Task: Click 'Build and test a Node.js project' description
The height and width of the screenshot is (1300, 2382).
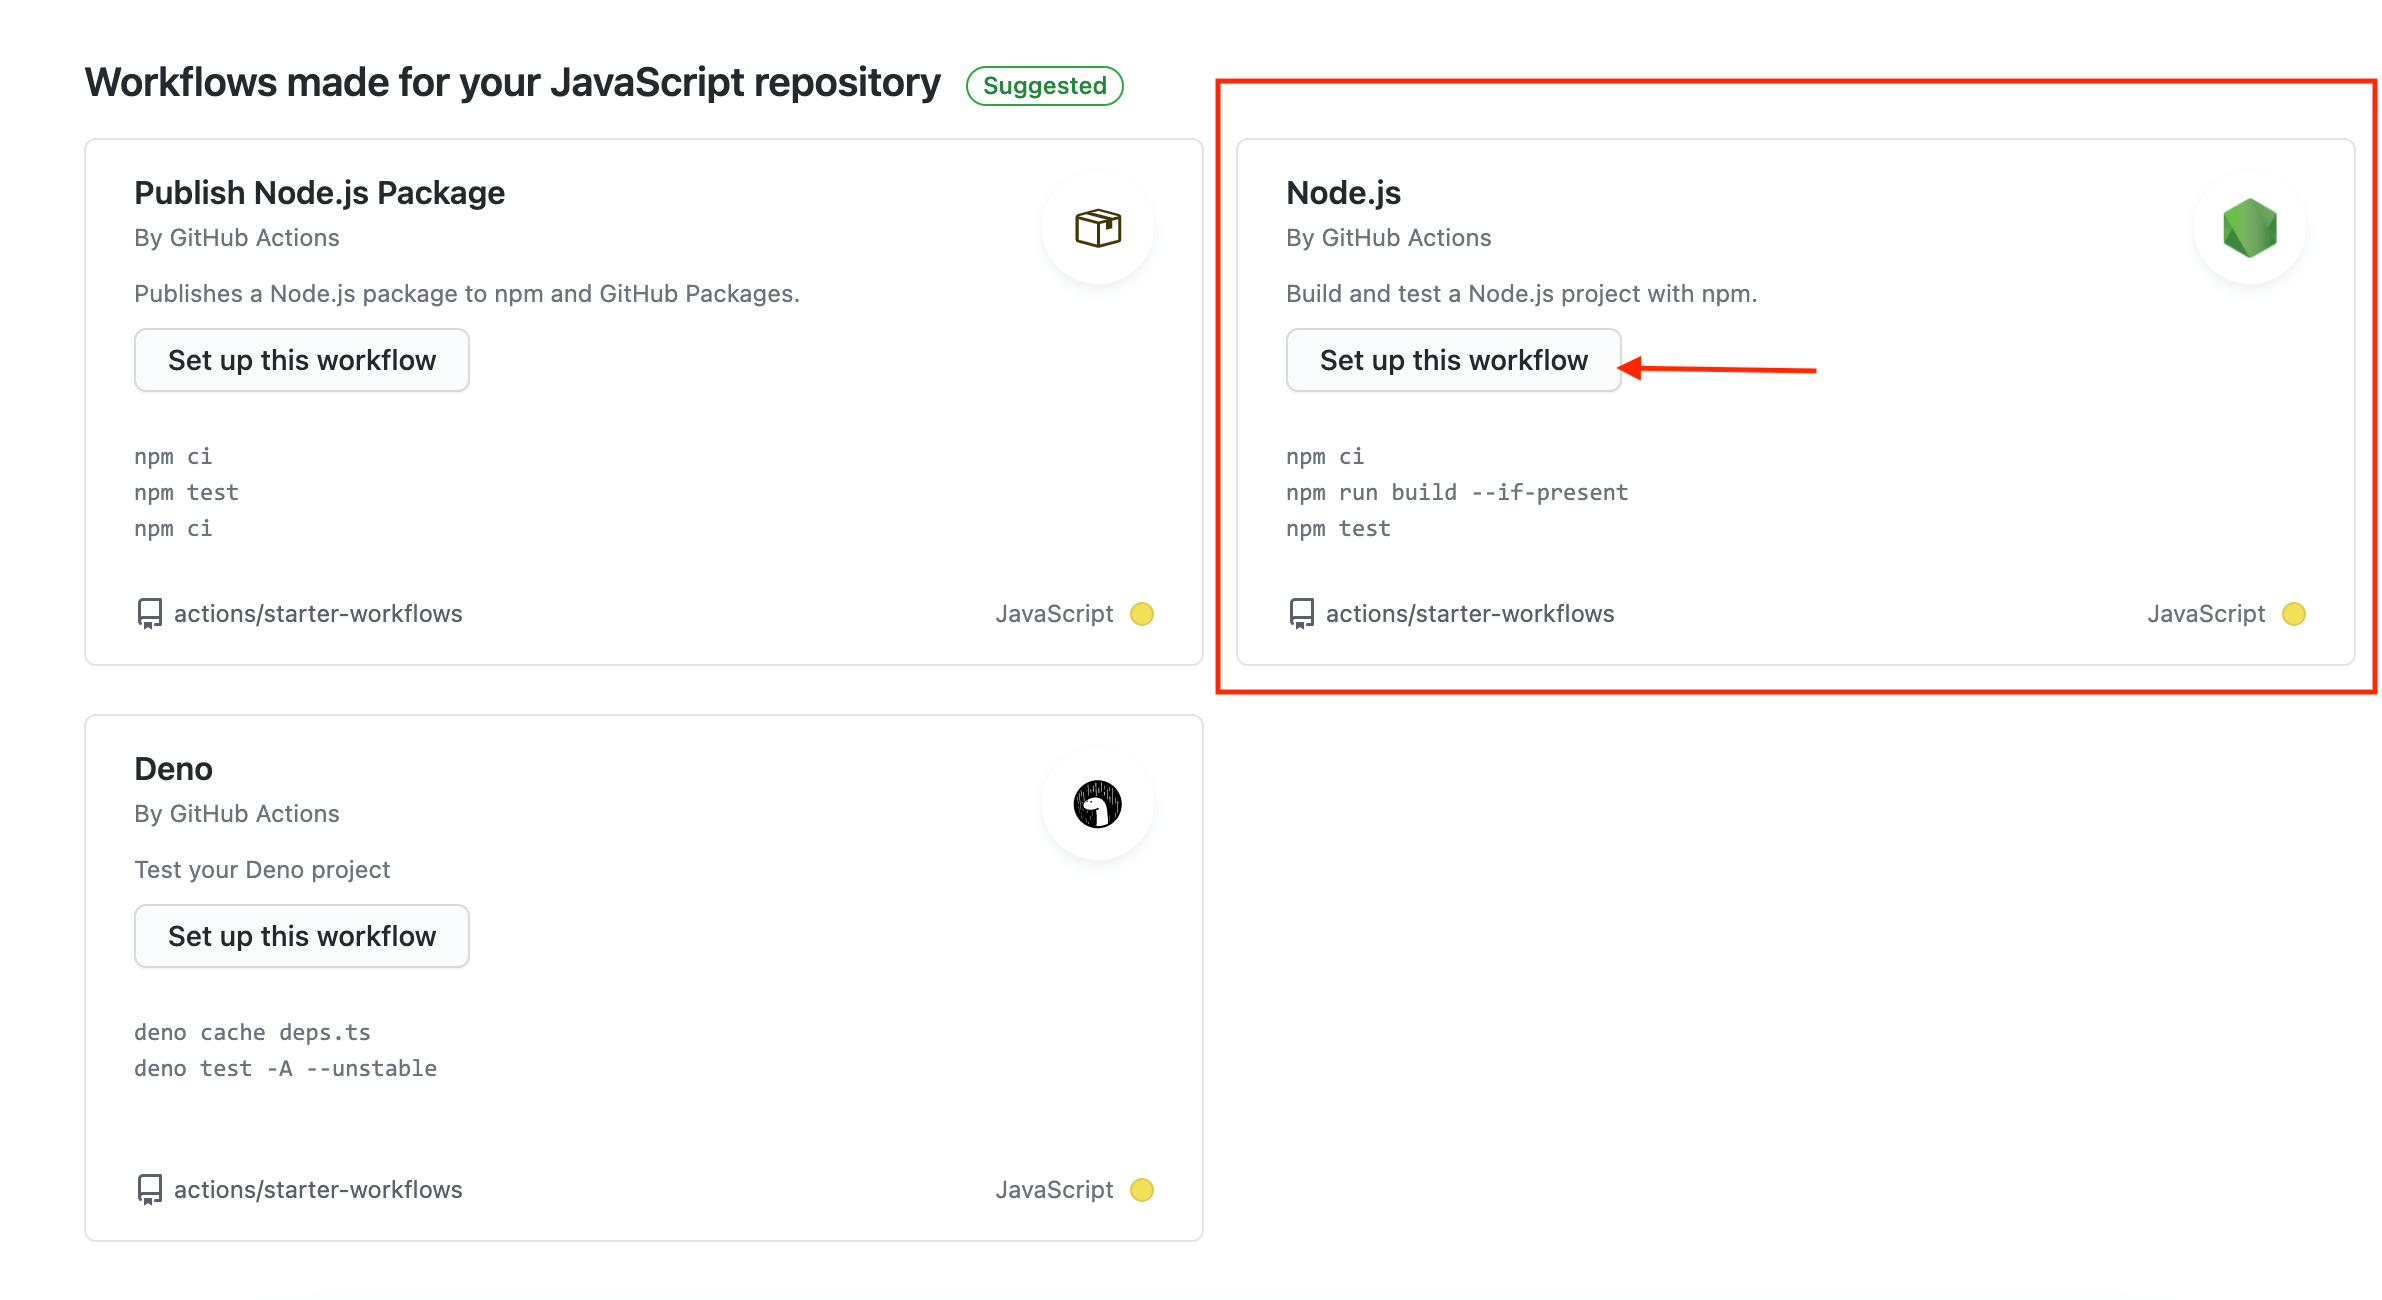Action: pos(1521,294)
